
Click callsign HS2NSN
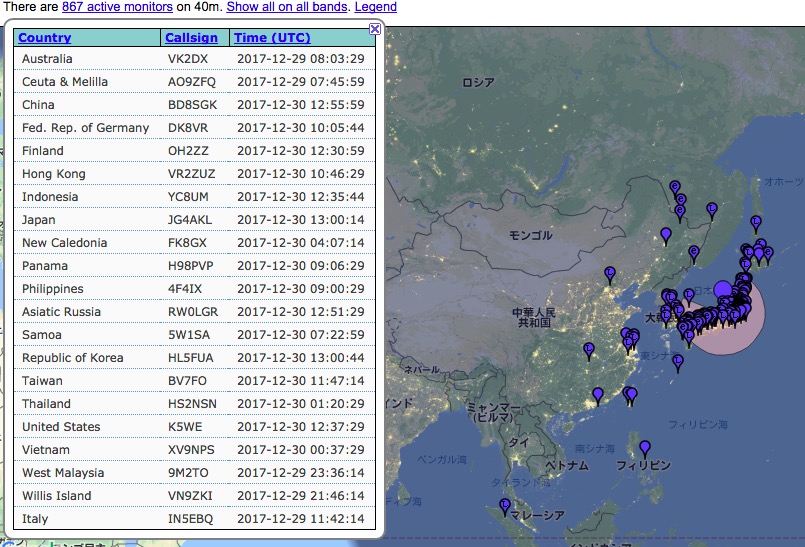193,404
